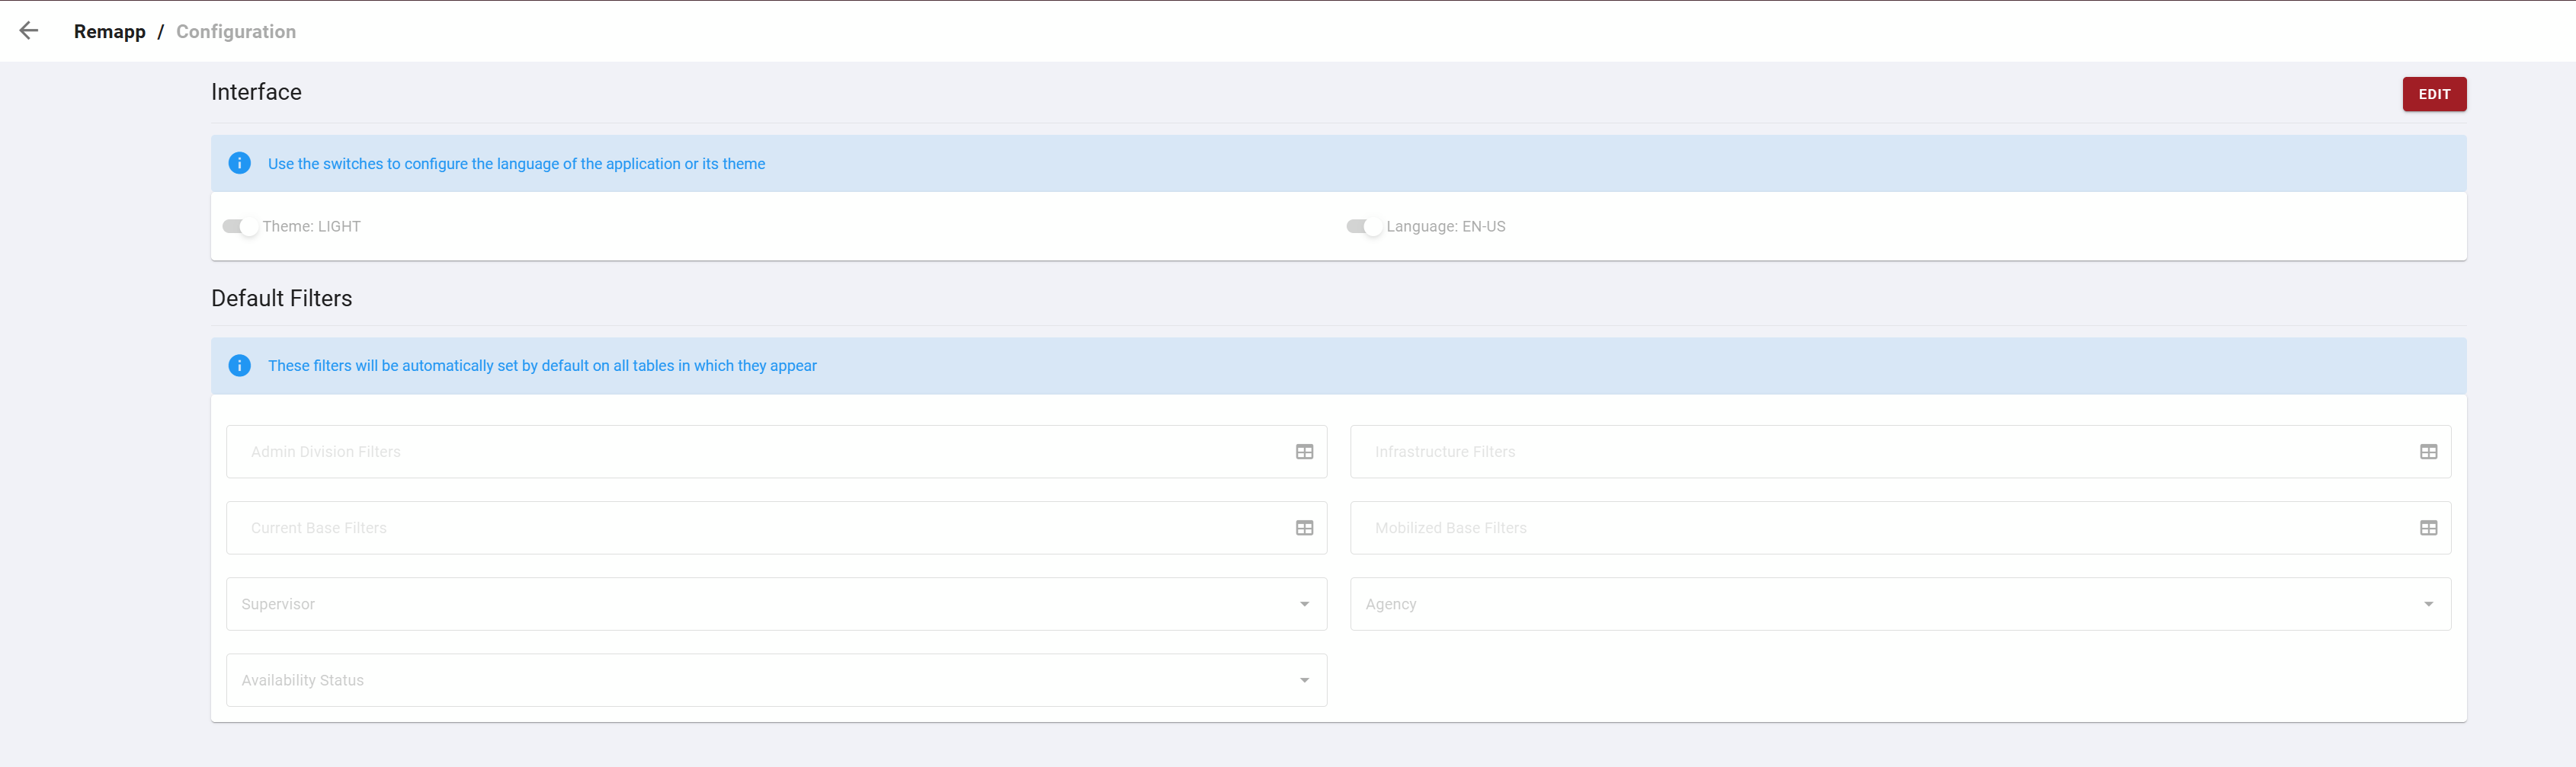Click the Mobilized Base Filters field
The height and width of the screenshot is (767, 2576).
[1900, 528]
